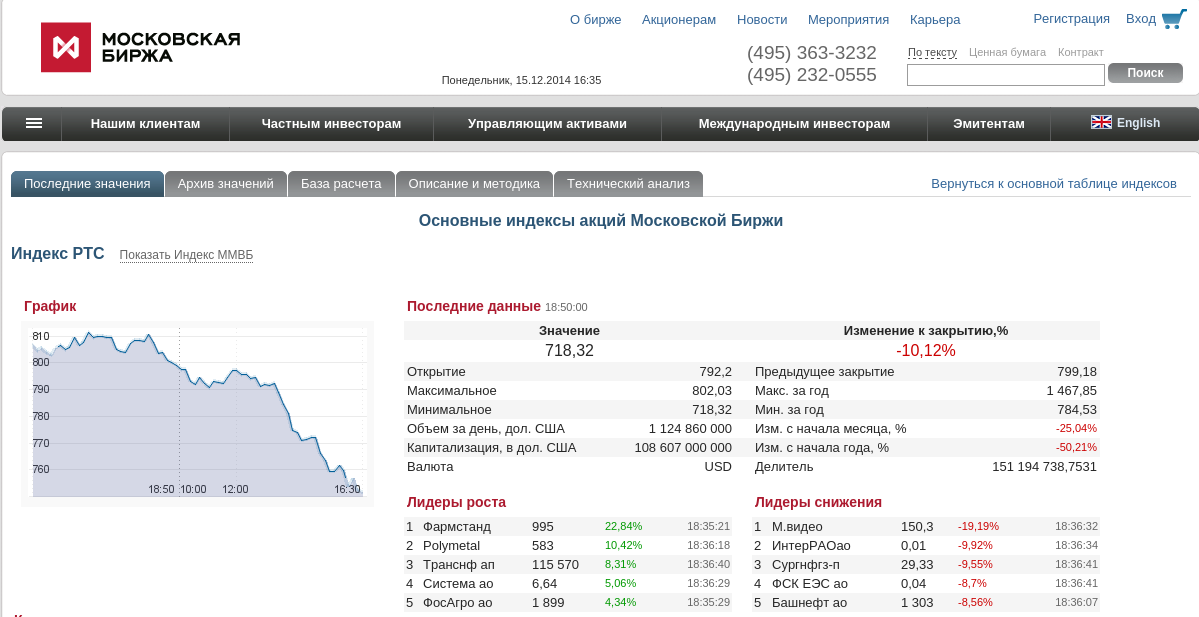
Task: Click ФСК ЕЭС ао in decline leaders
Action: pyautogui.click(x=809, y=584)
